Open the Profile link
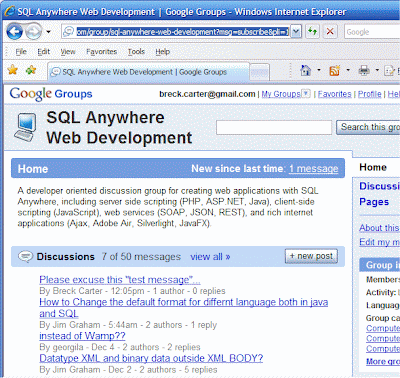This screenshot has height=378, width=400. [x=369, y=94]
